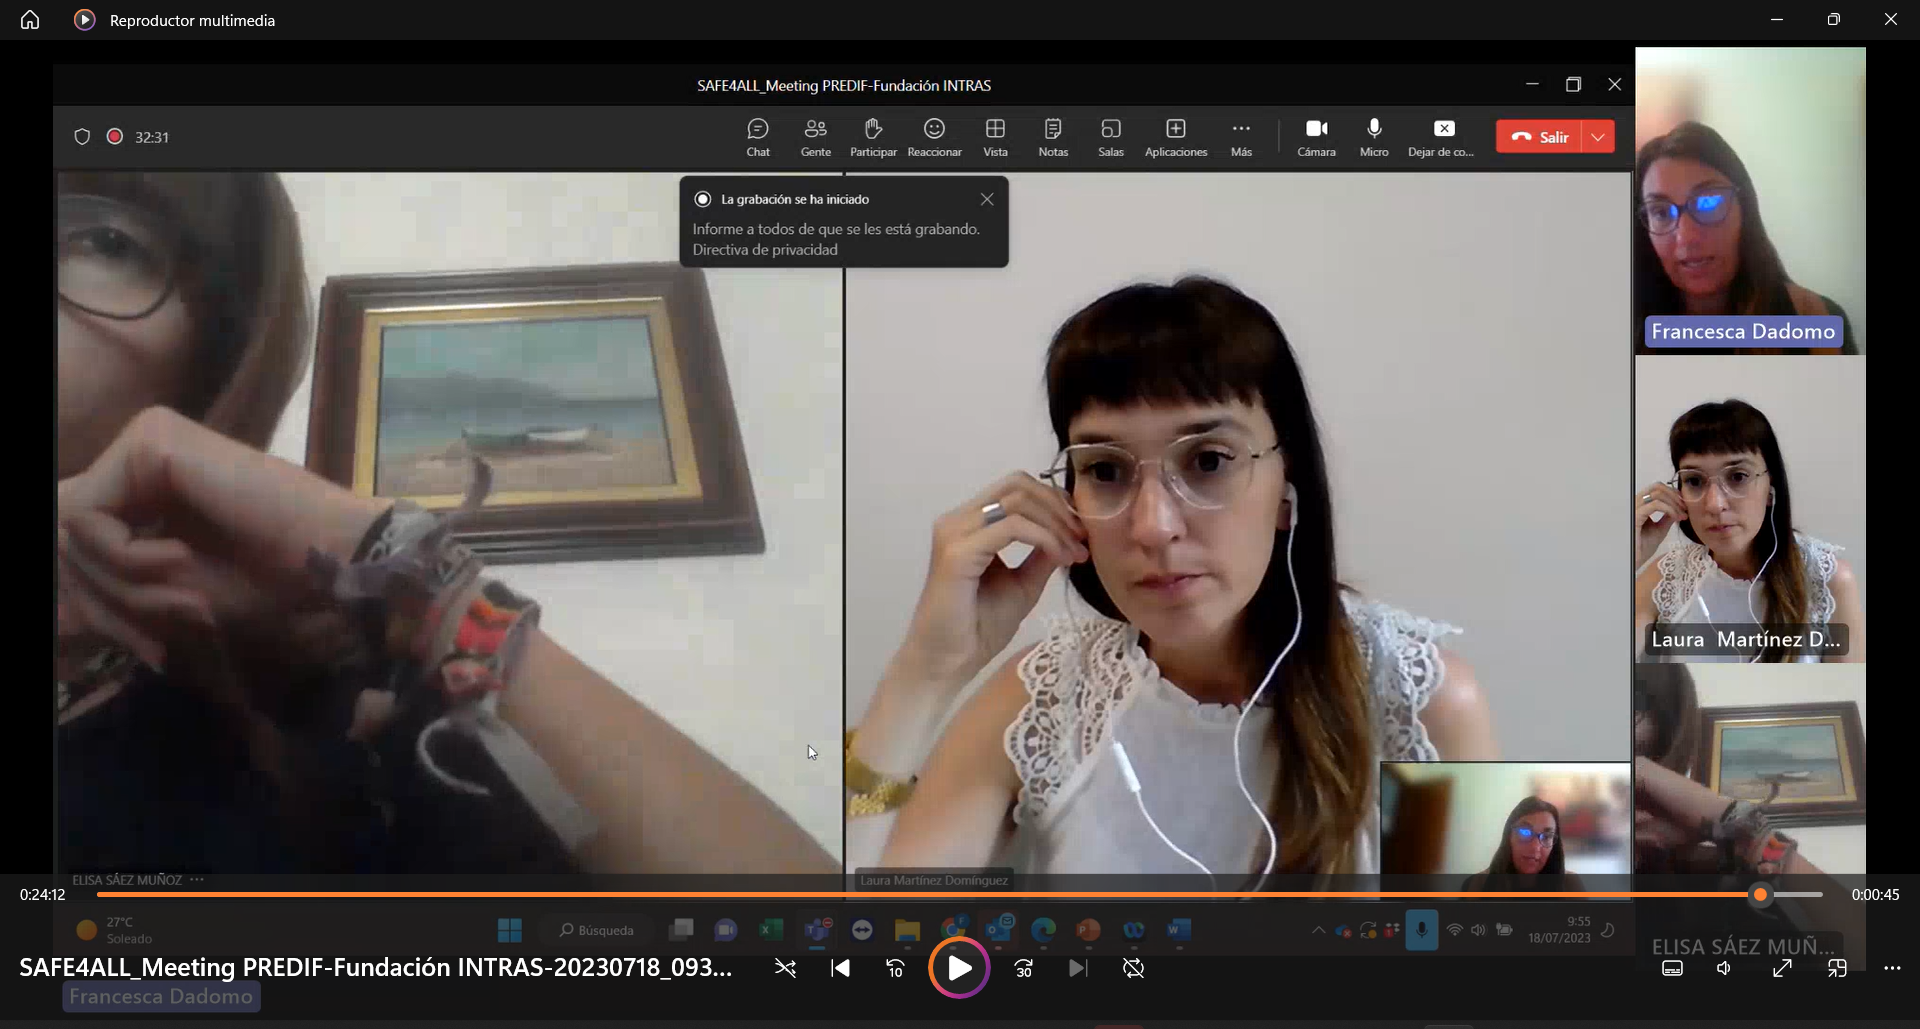1920x1029 pixels.
Task: Skip back 10 seconds
Action: click(896, 968)
